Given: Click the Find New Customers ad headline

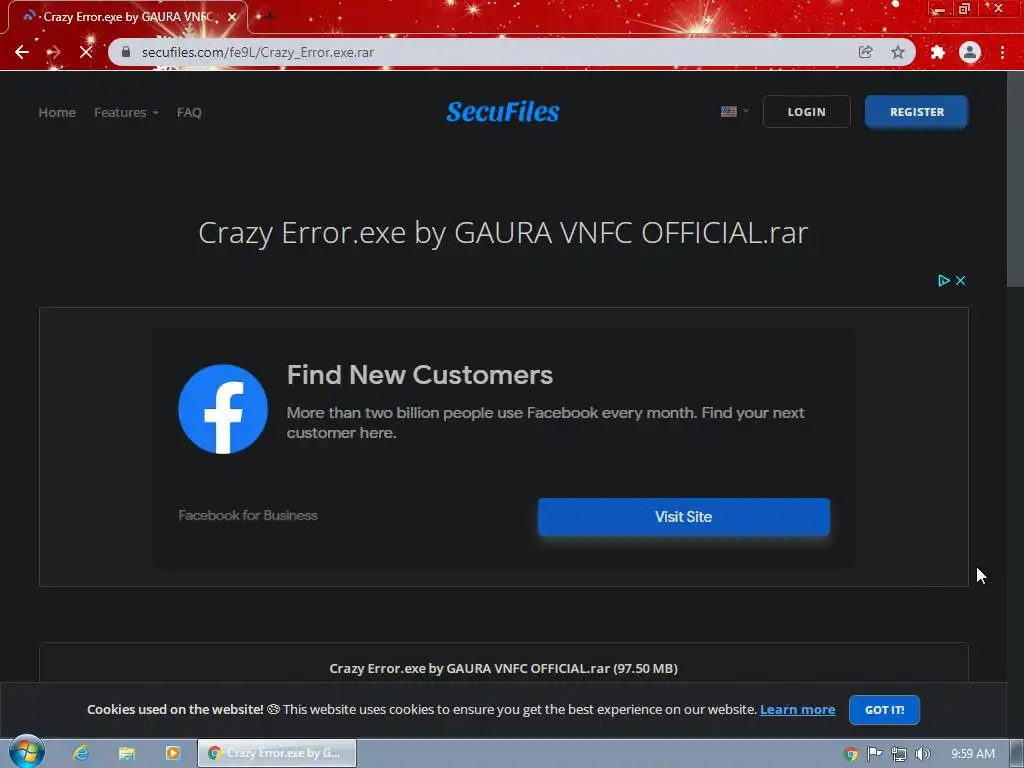Looking at the screenshot, I should pos(420,375).
